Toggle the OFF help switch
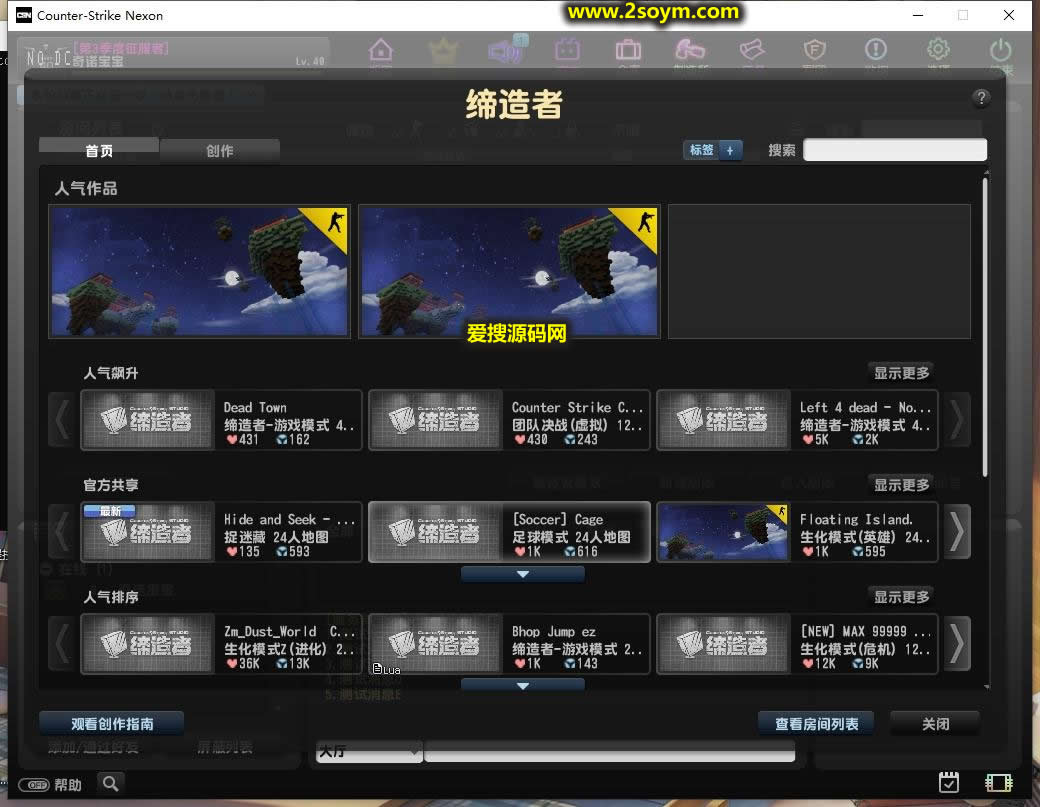The height and width of the screenshot is (807, 1040). pyautogui.click(x=34, y=785)
